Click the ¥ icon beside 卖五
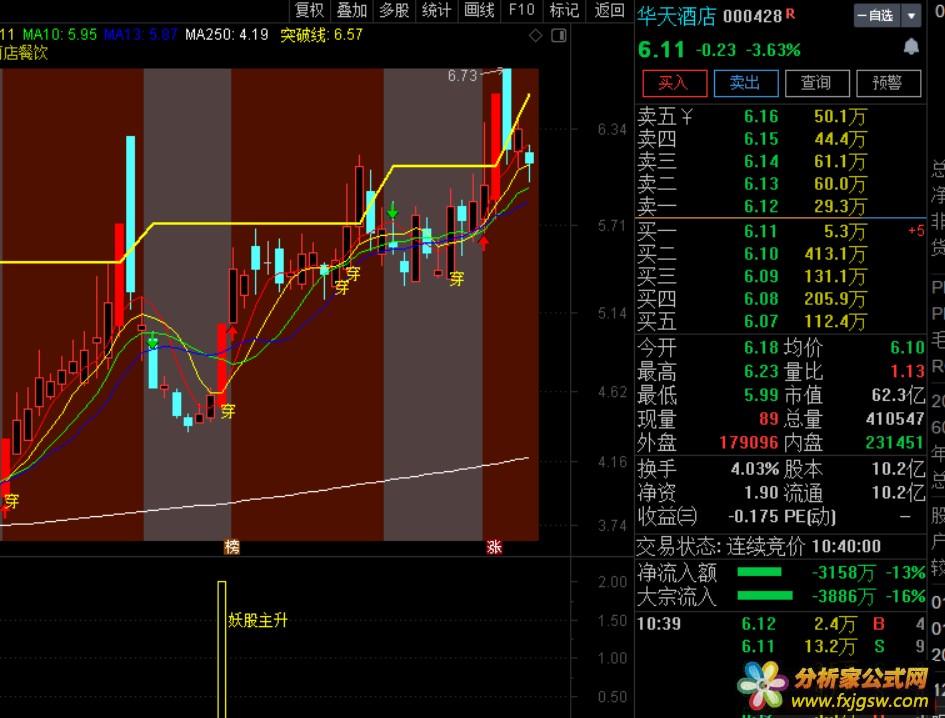Viewport: 945px width, 718px height. pos(686,116)
